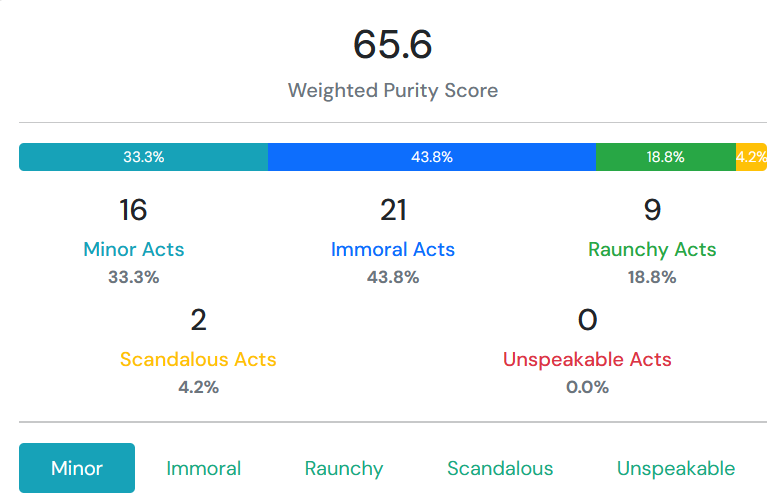Click the Minor Acts count 16

pos(133,210)
